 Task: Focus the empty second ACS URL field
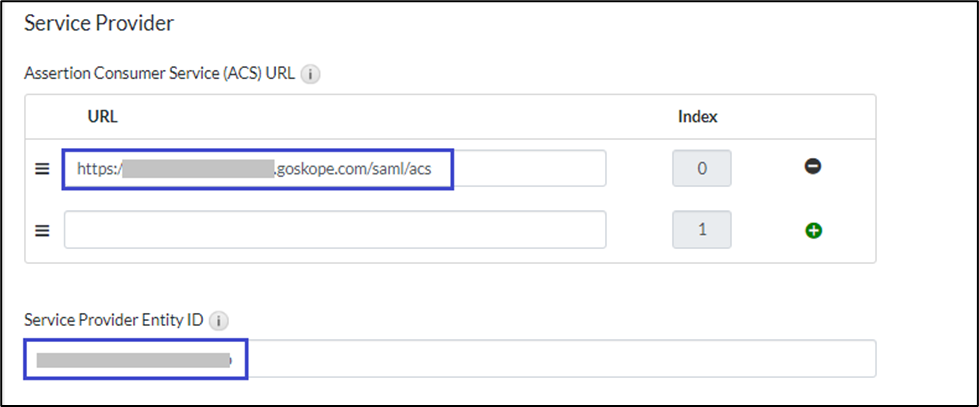[335, 230]
